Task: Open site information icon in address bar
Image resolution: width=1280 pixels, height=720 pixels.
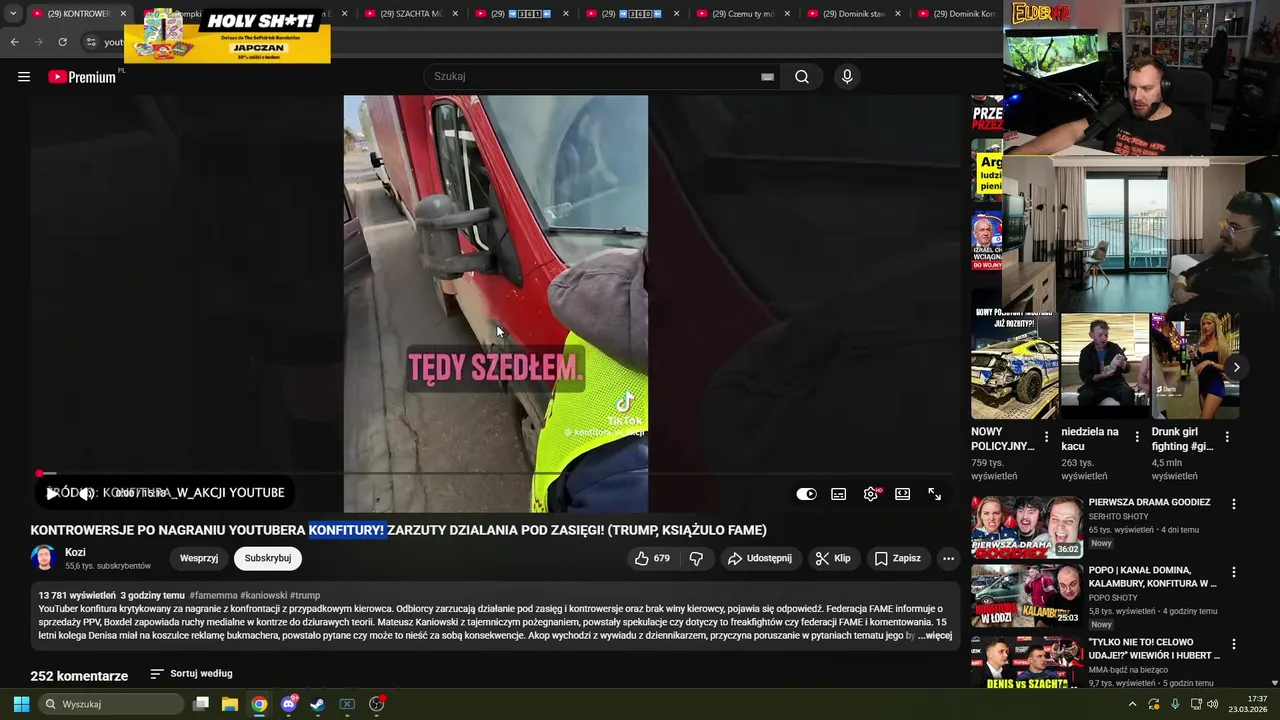Action: [91, 42]
